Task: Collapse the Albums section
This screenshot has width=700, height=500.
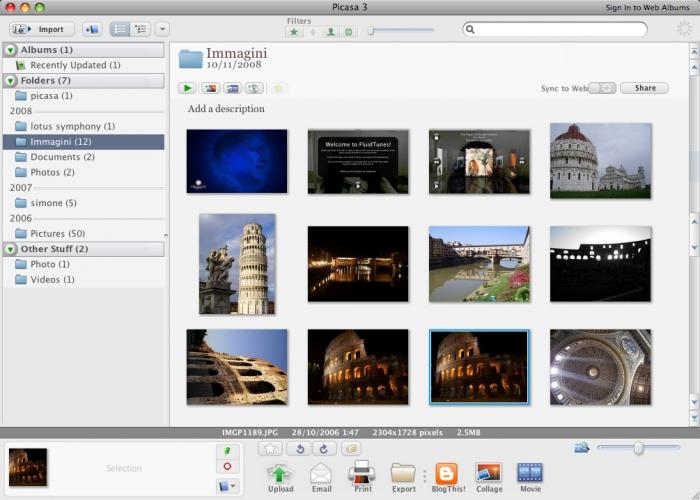Action: click(11, 50)
